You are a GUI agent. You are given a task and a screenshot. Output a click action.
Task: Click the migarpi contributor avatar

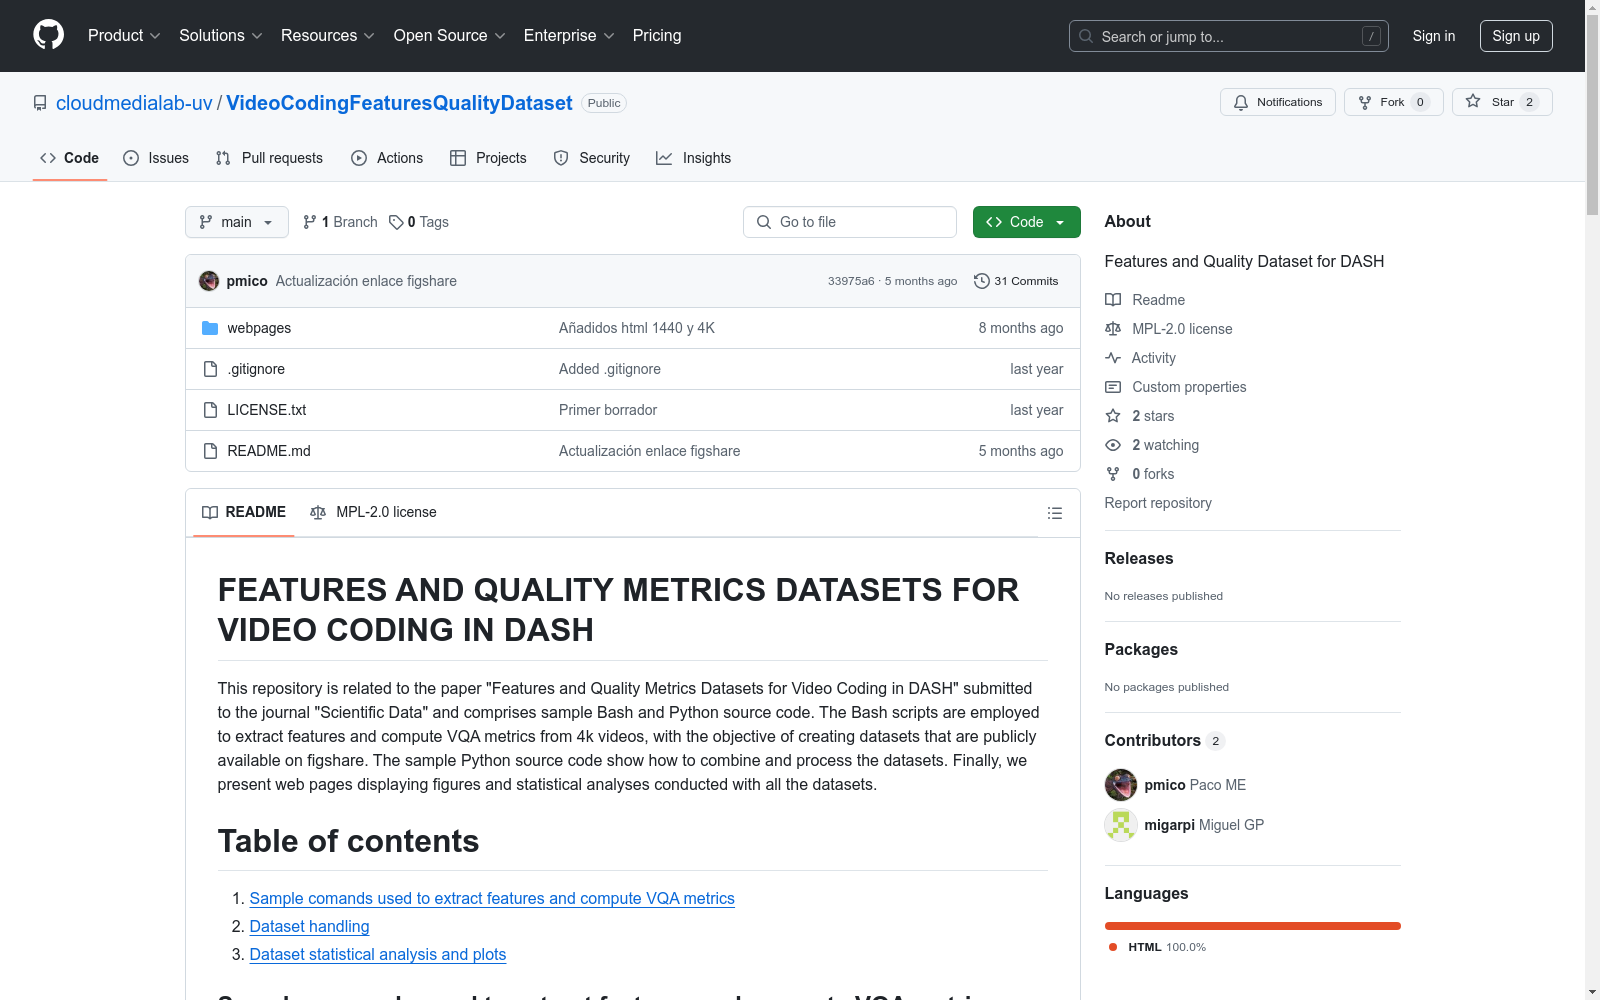1121,825
